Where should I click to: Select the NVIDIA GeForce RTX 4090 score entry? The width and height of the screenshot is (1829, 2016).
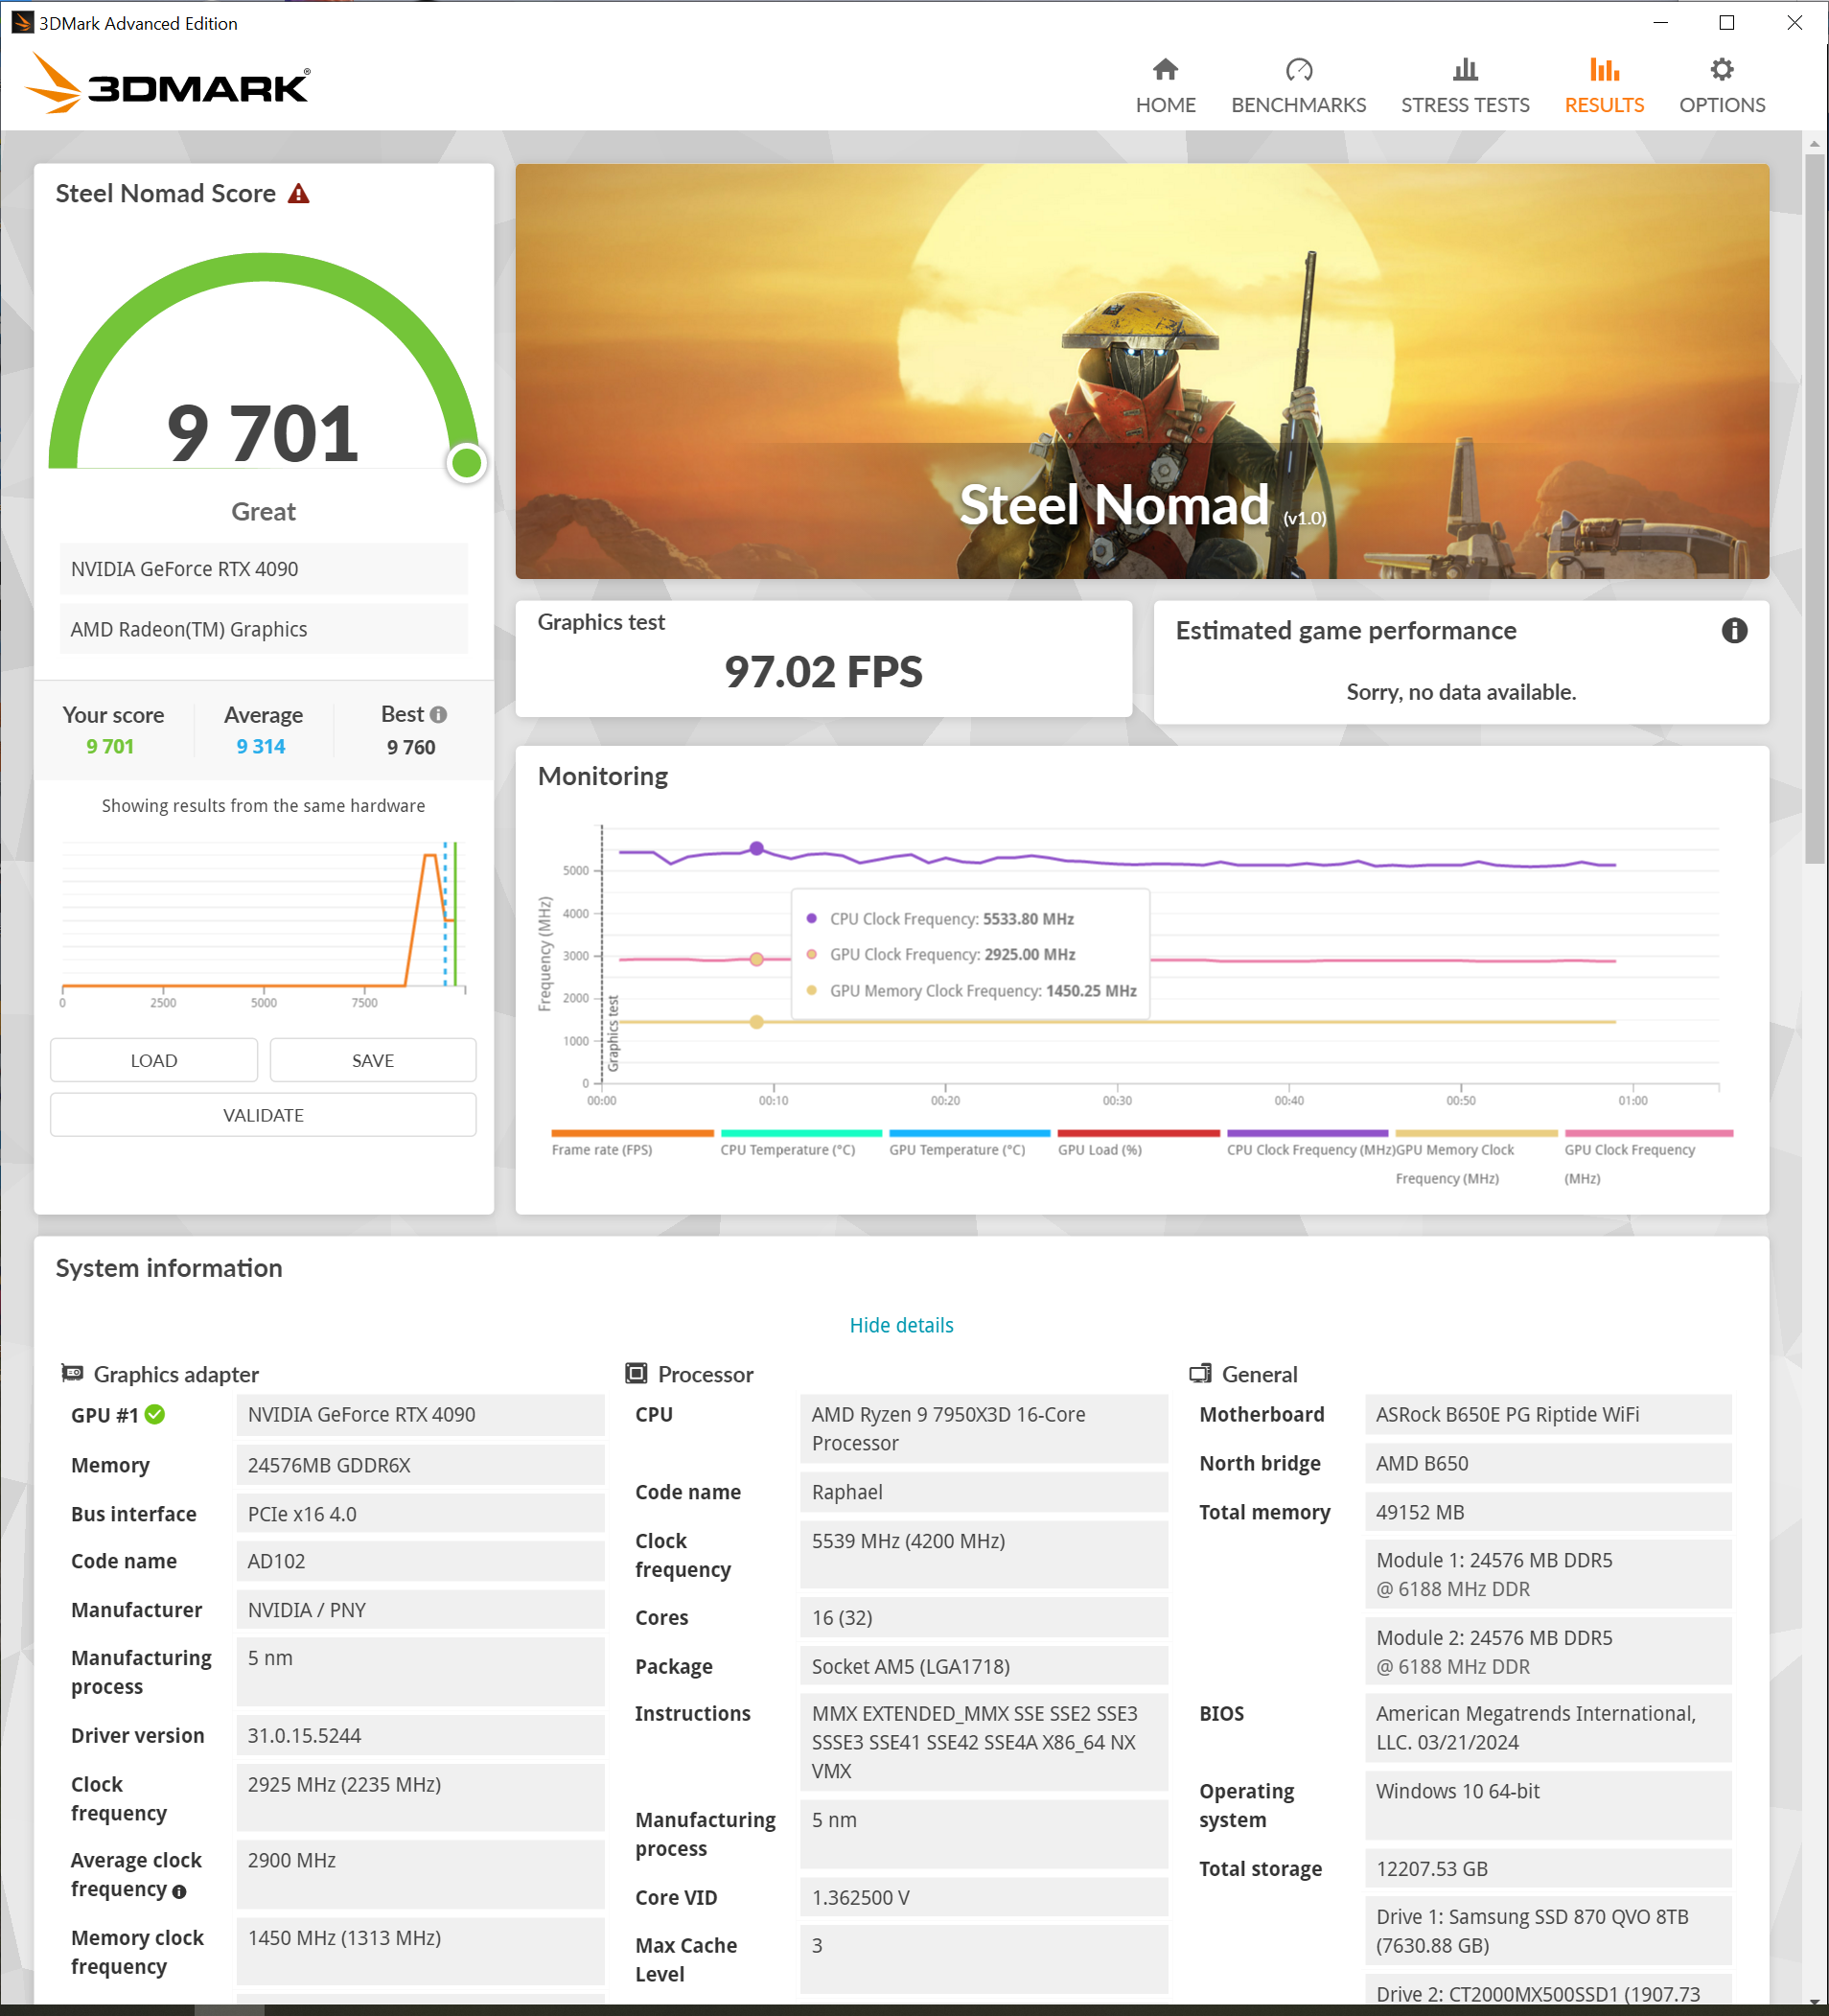point(263,569)
